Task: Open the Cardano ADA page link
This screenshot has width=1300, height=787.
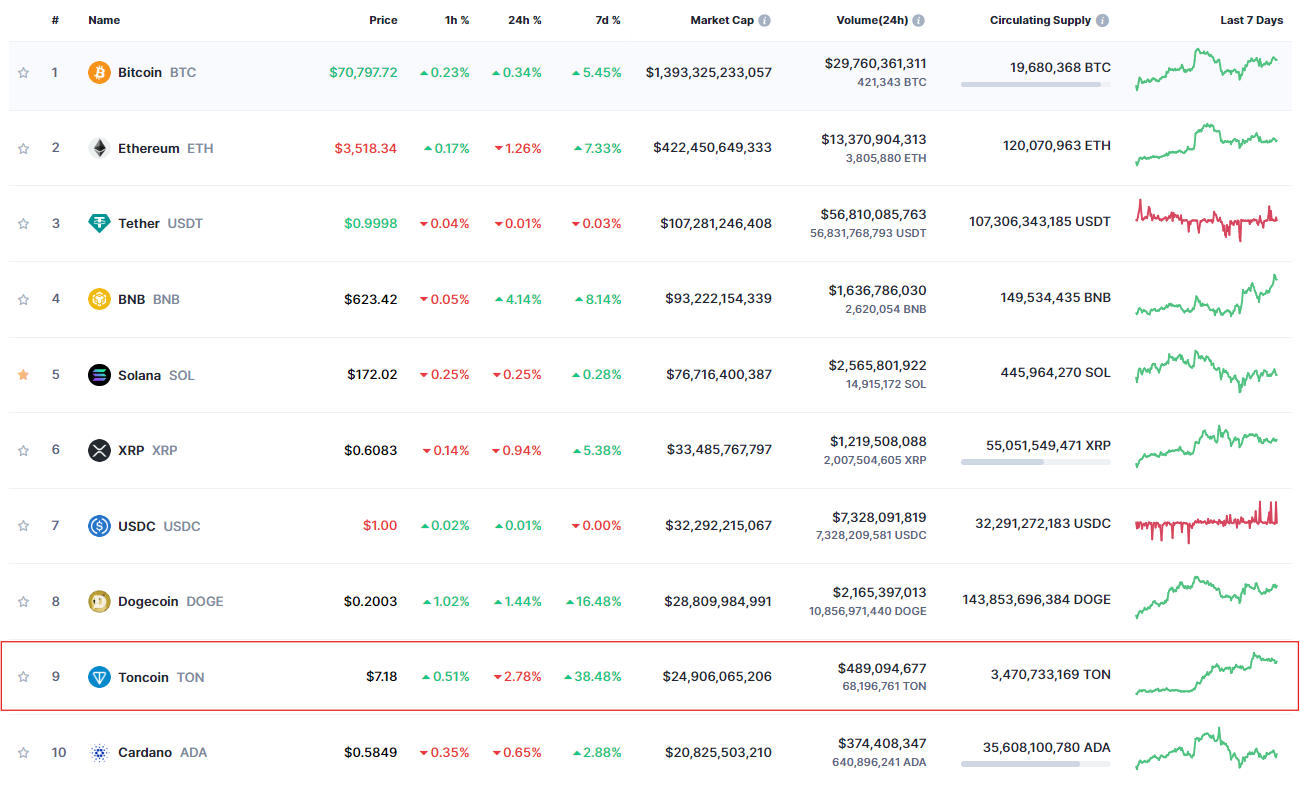Action: (162, 752)
